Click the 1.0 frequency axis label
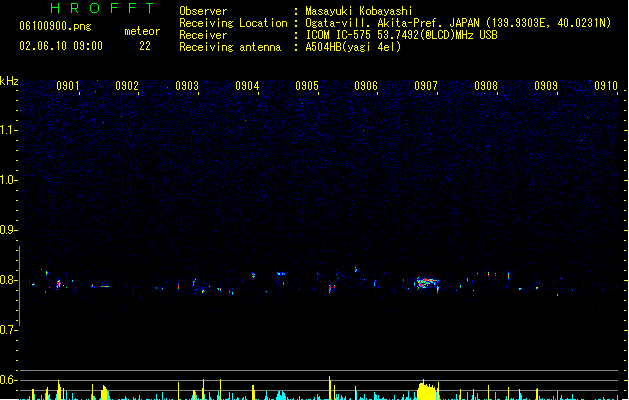Screen dimensions: 629x400 coord(8,180)
